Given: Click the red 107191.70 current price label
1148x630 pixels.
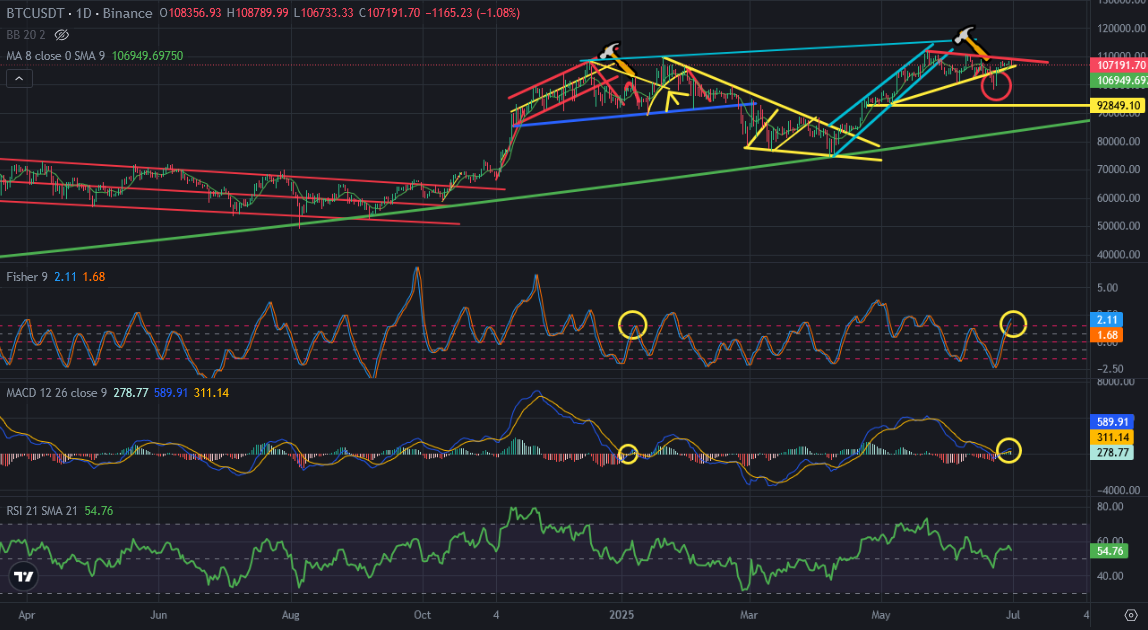Looking at the screenshot, I should pos(1119,65).
